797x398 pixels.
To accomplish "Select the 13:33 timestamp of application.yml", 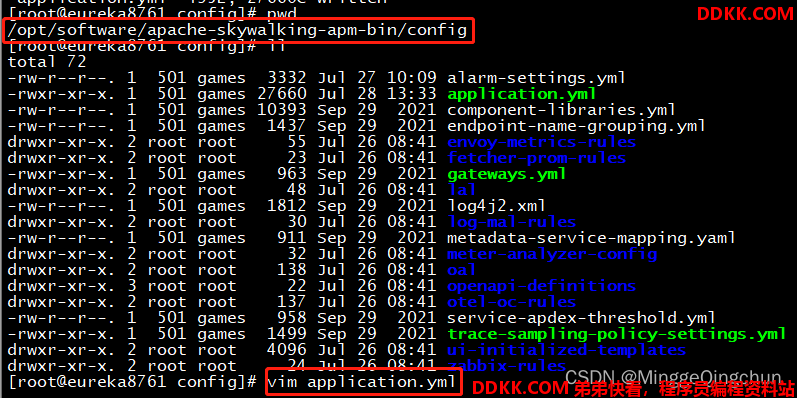I will click(412, 94).
